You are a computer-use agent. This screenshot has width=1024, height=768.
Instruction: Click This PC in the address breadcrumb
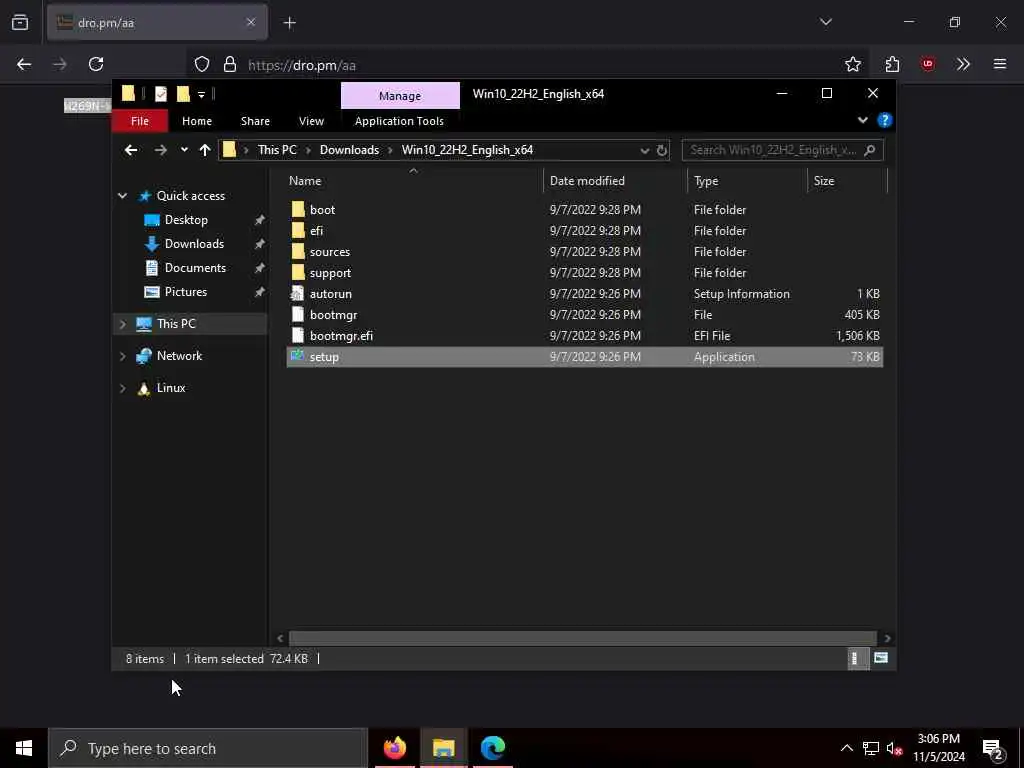[x=277, y=150]
